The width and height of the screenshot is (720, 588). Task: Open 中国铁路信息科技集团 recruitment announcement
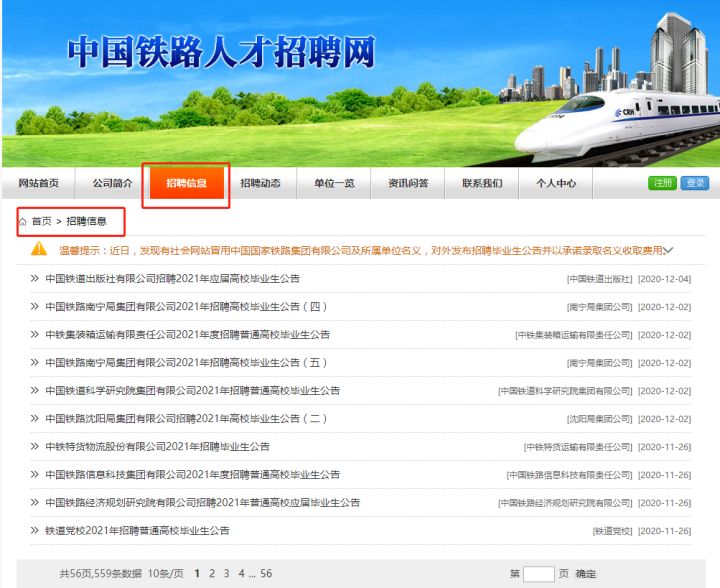(x=192, y=475)
